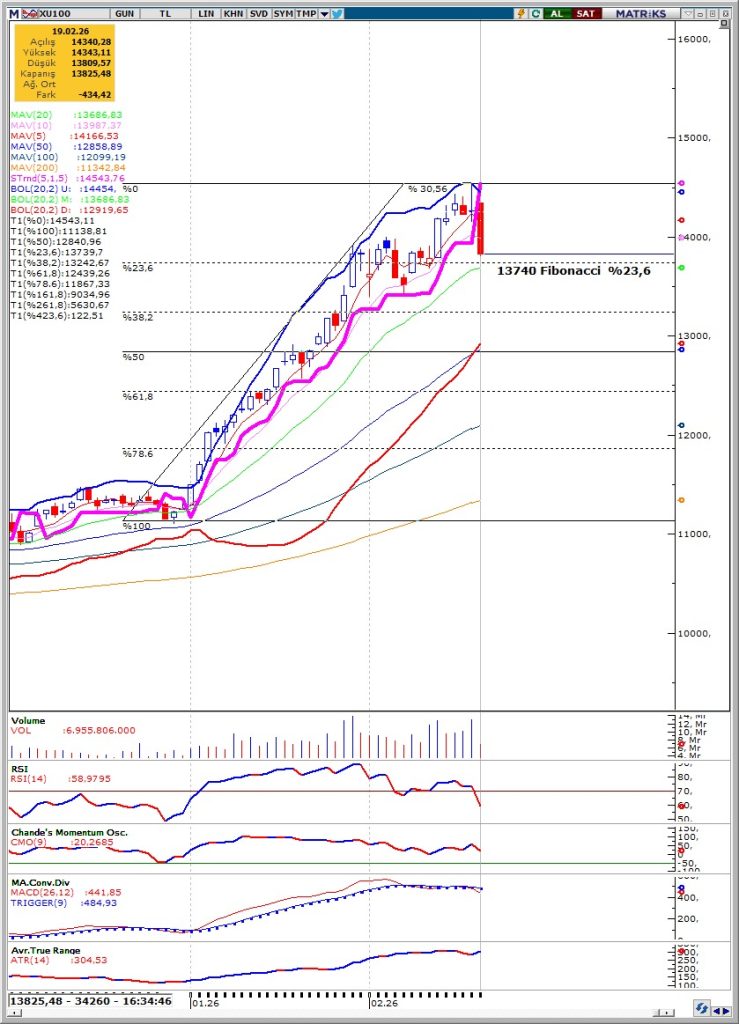
Task: Select the SYM toolbar item
Action: pos(283,13)
